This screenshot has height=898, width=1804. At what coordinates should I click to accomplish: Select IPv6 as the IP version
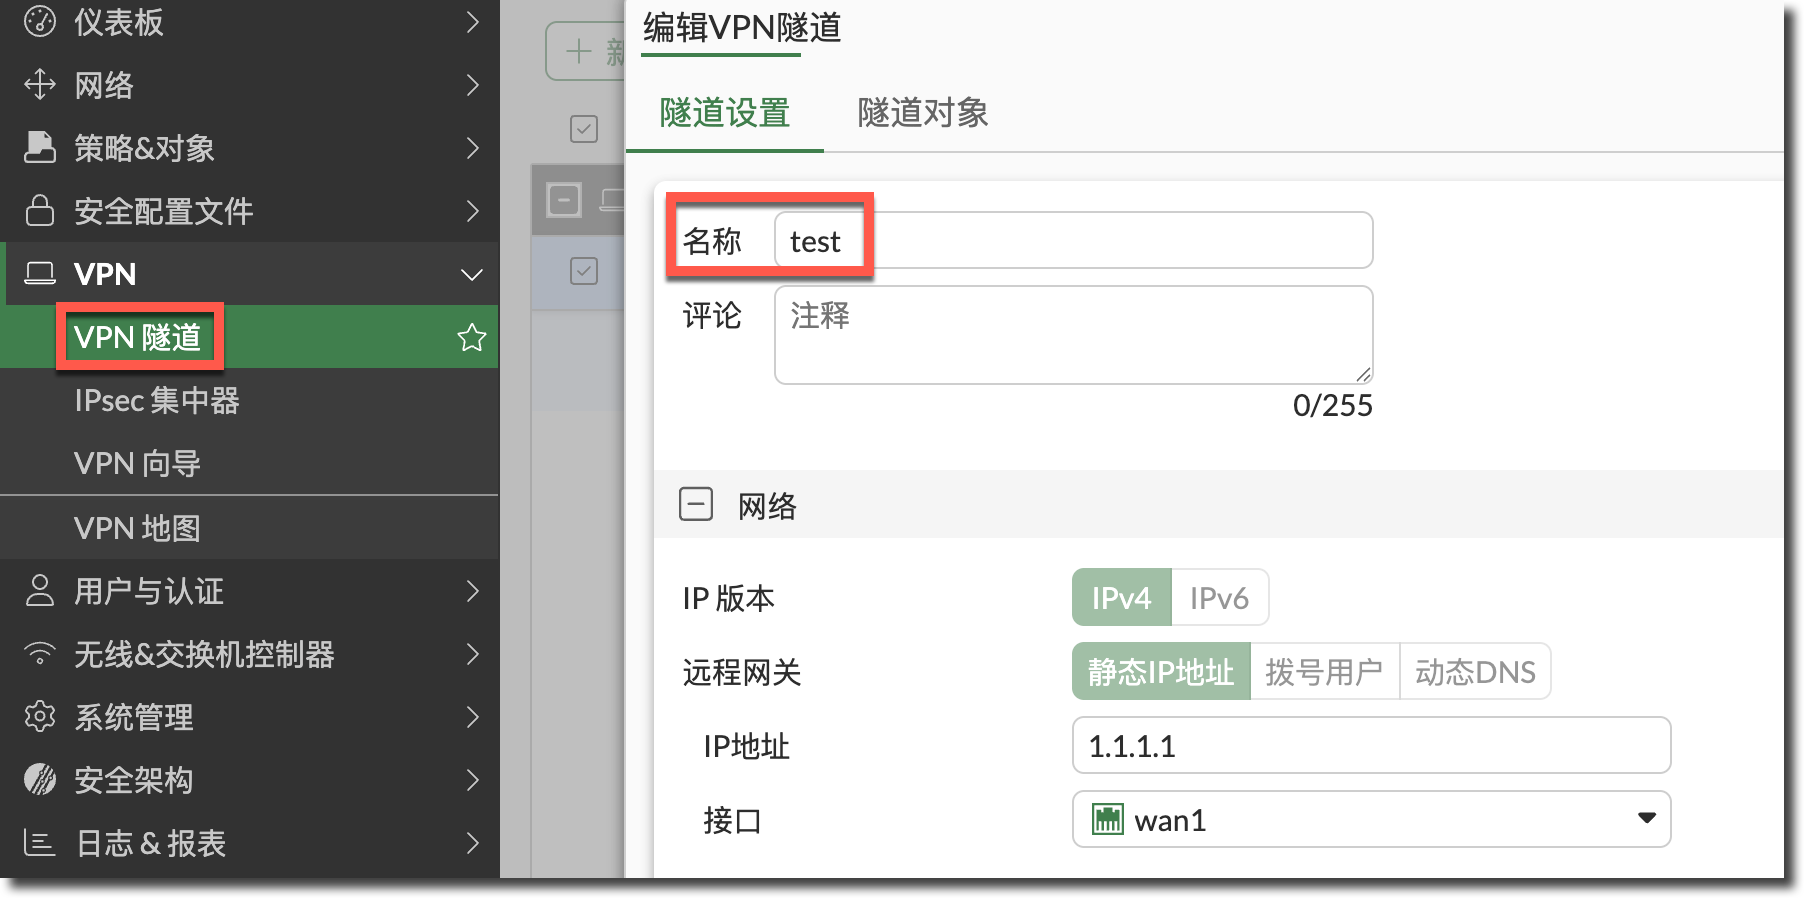1219,598
